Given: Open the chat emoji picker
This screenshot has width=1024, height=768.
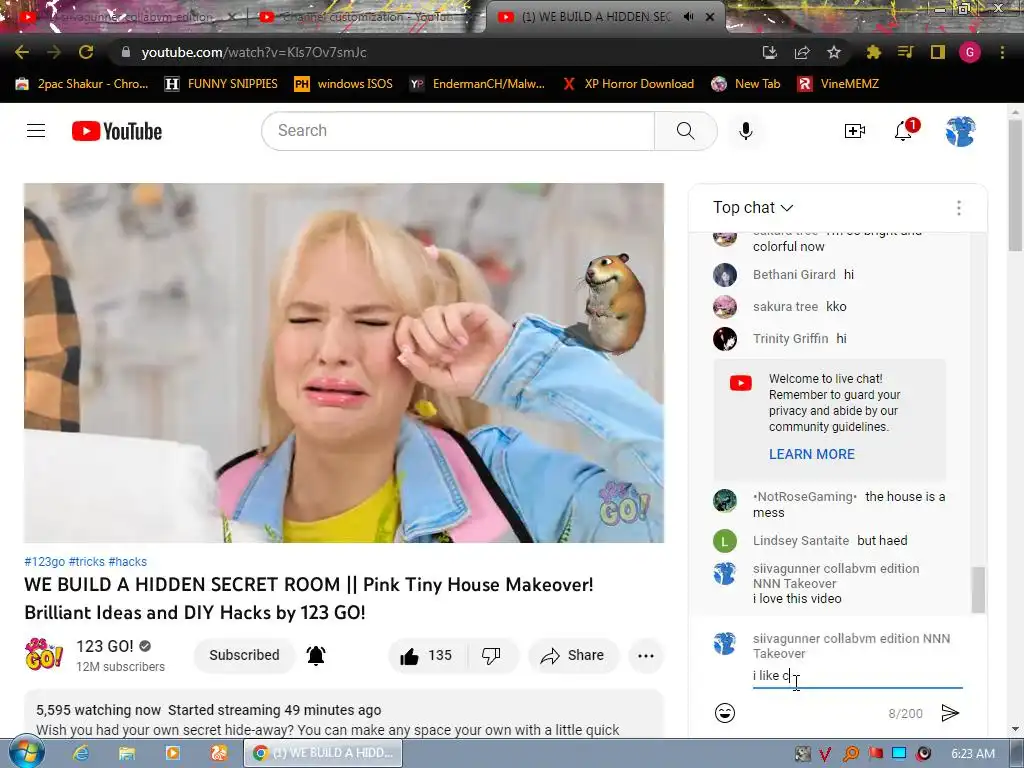Looking at the screenshot, I should point(724,712).
